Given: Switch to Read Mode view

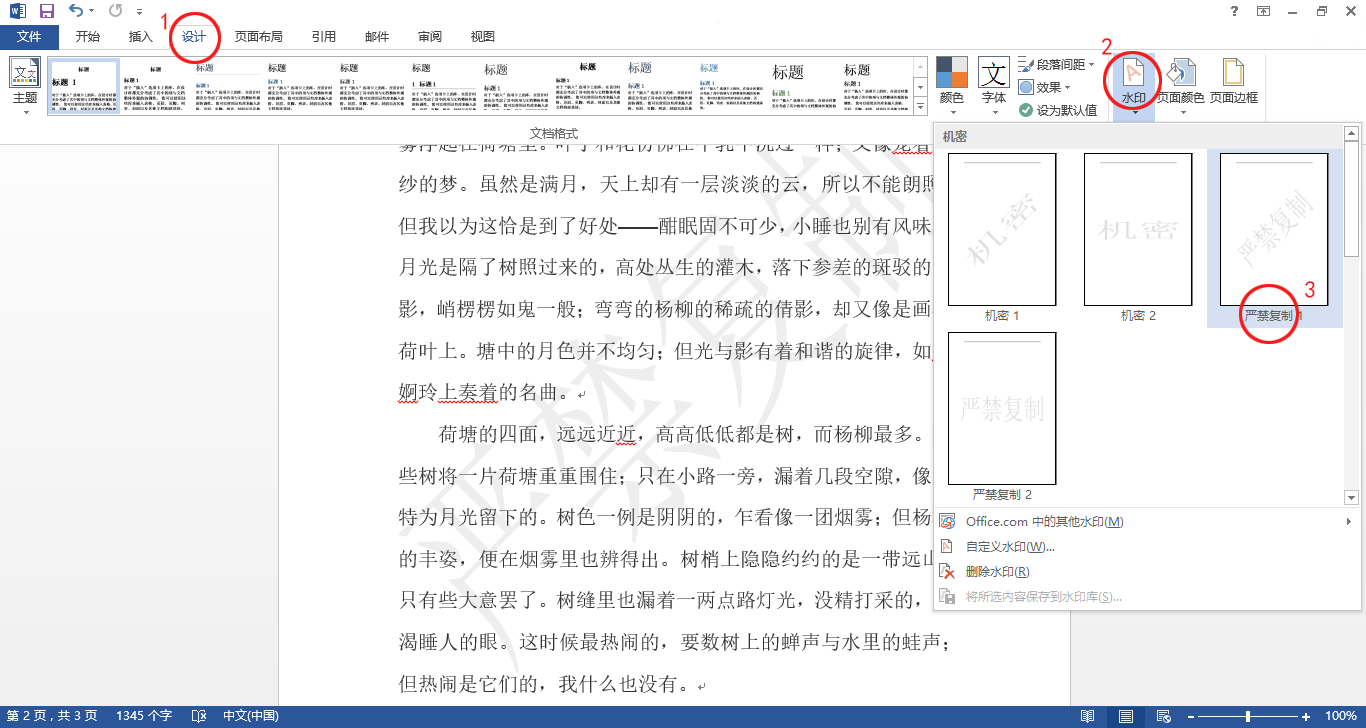Looking at the screenshot, I should click(x=1087, y=716).
